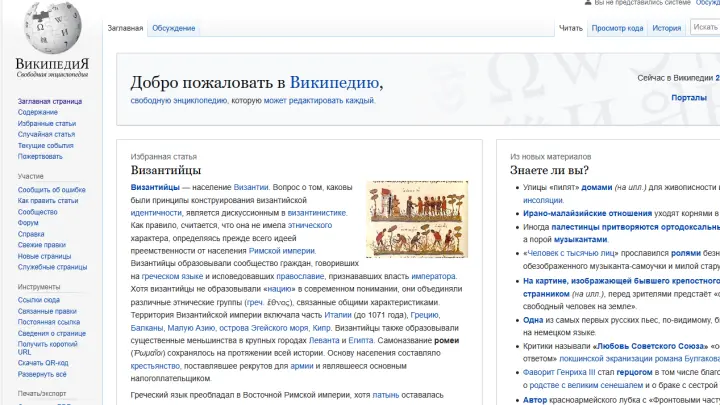Open the Сообщество sidebar link
This screenshot has height=405, width=720.
(38, 212)
